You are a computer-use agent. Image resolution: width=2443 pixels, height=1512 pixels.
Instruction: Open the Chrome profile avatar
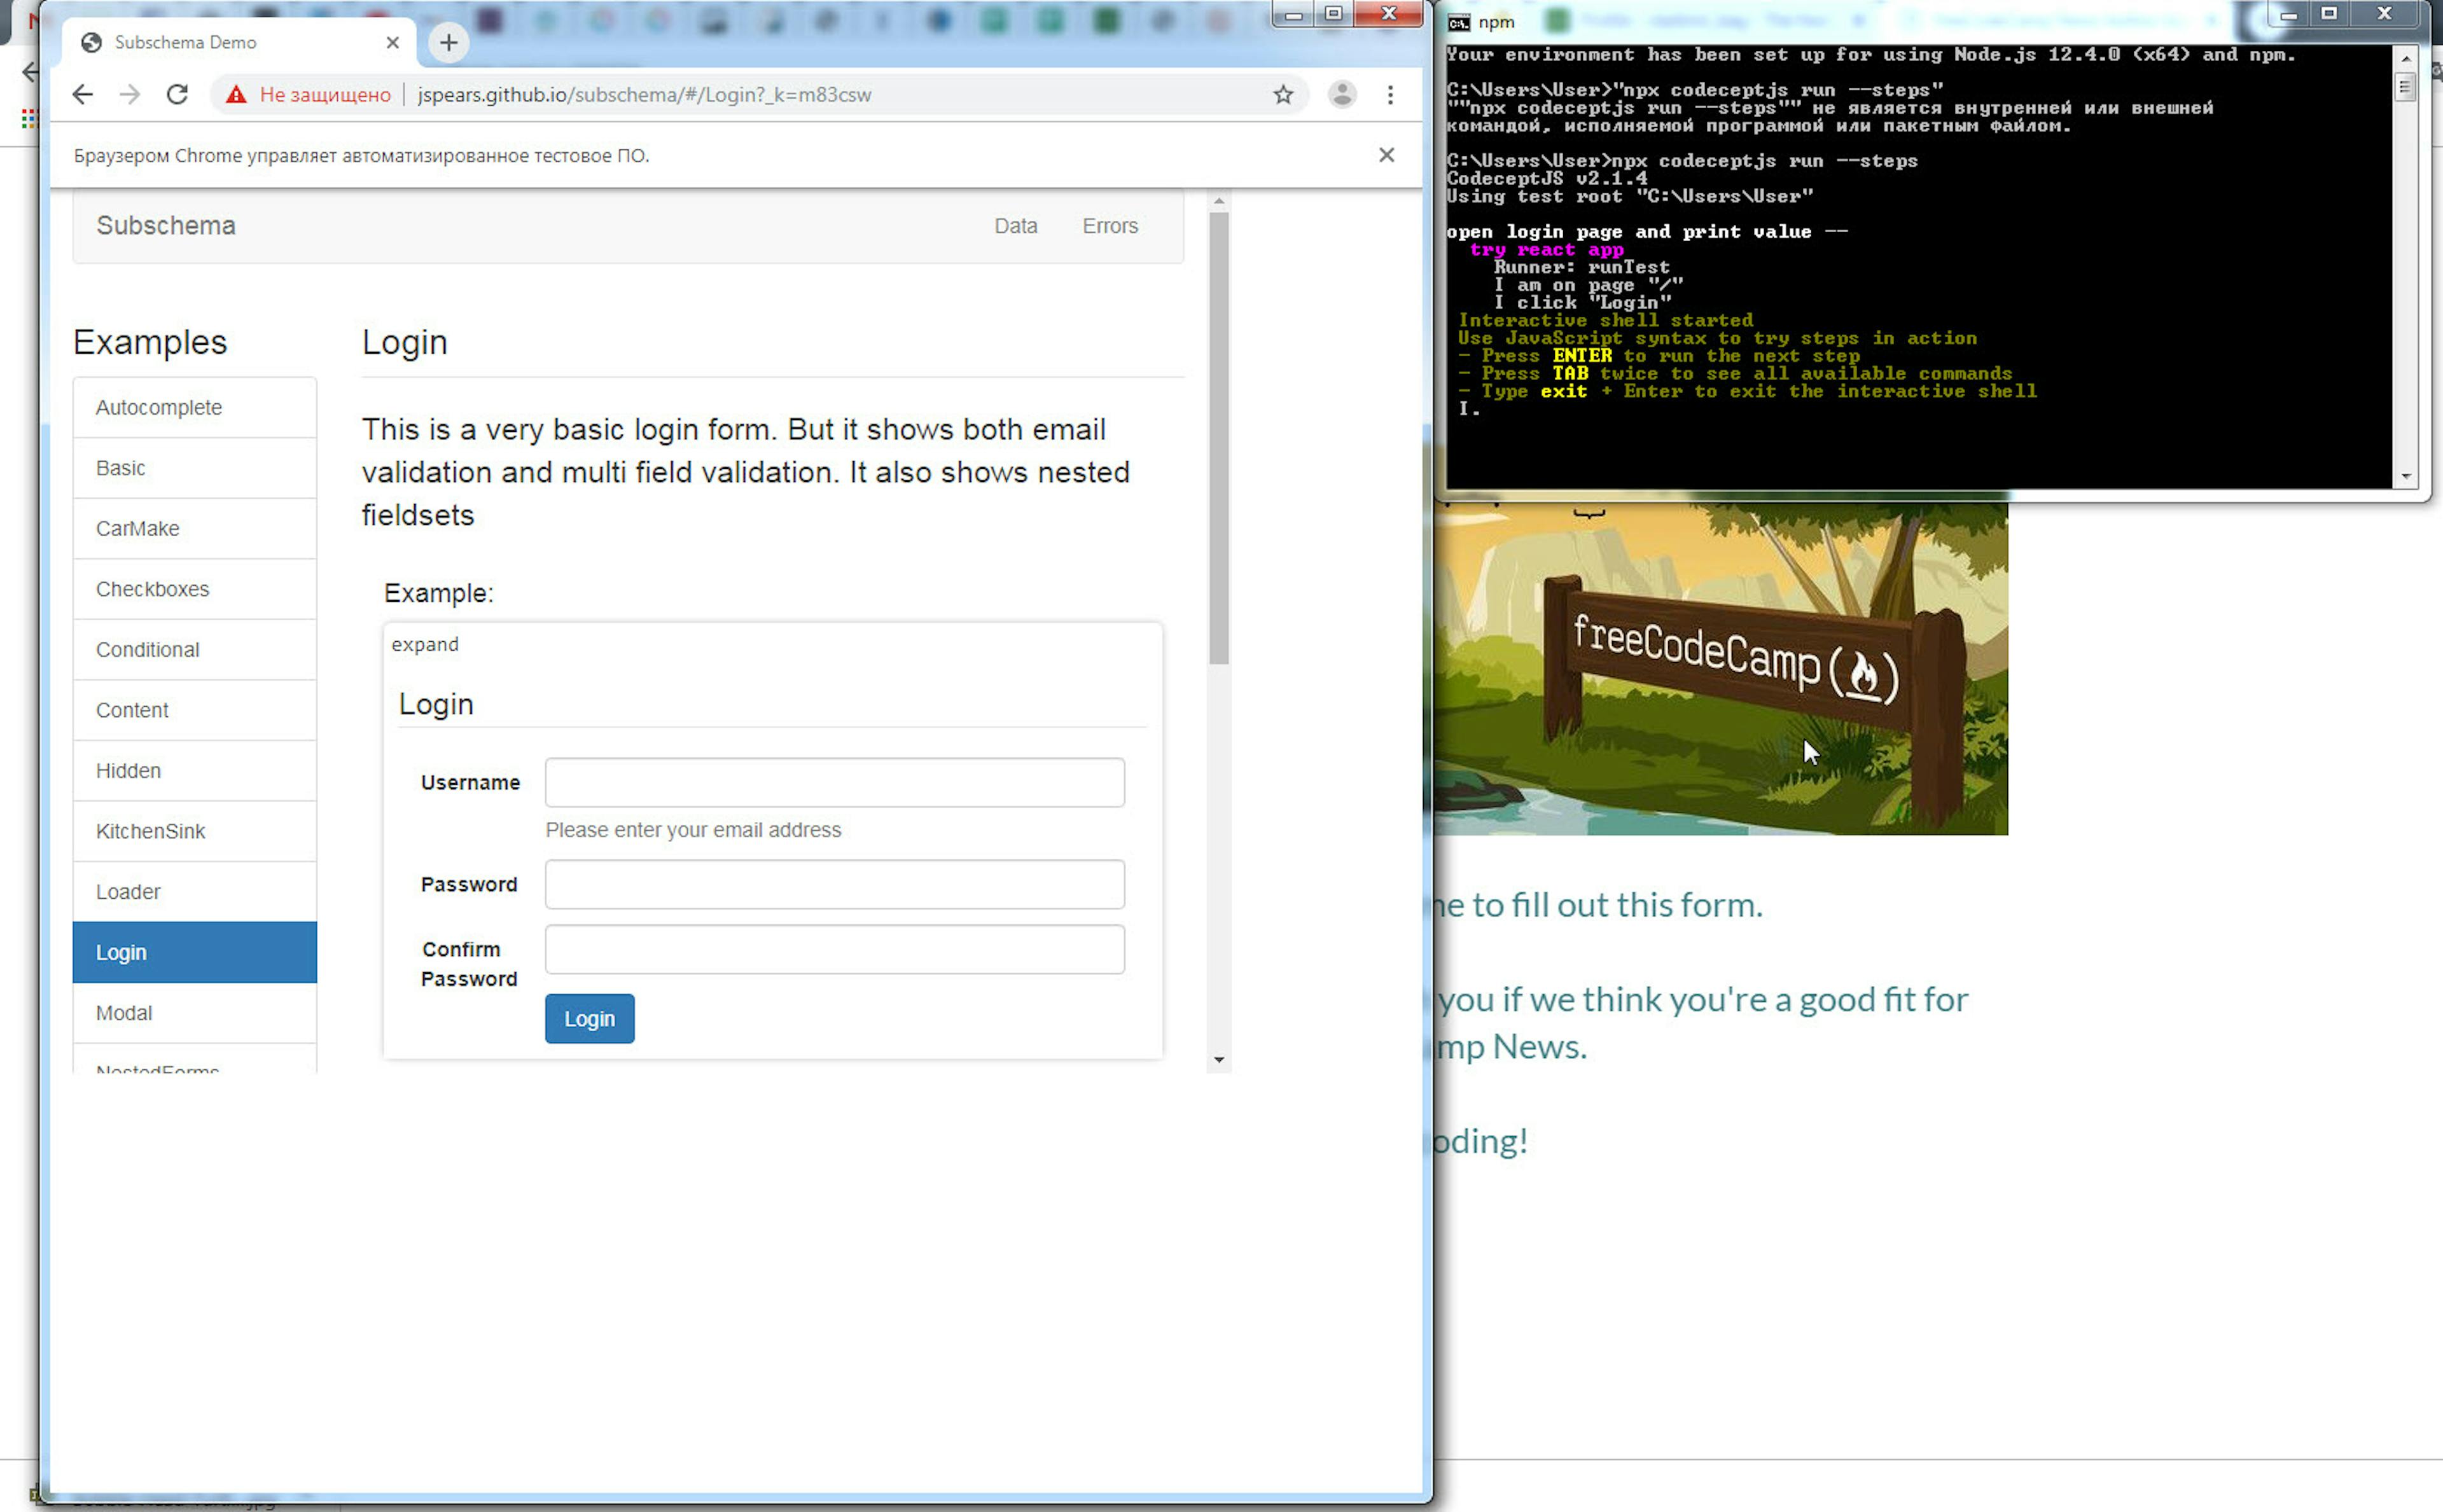pyautogui.click(x=1342, y=95)
